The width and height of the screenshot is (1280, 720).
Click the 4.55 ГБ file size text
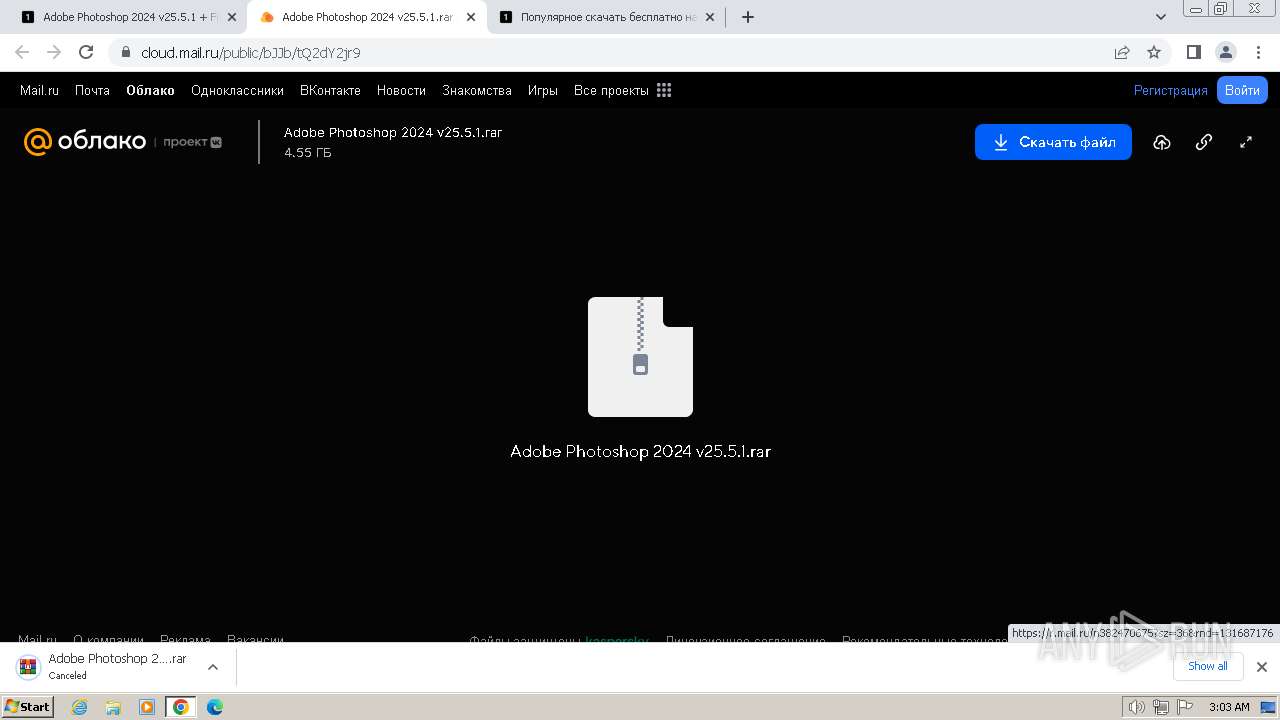tap(308, 153)
